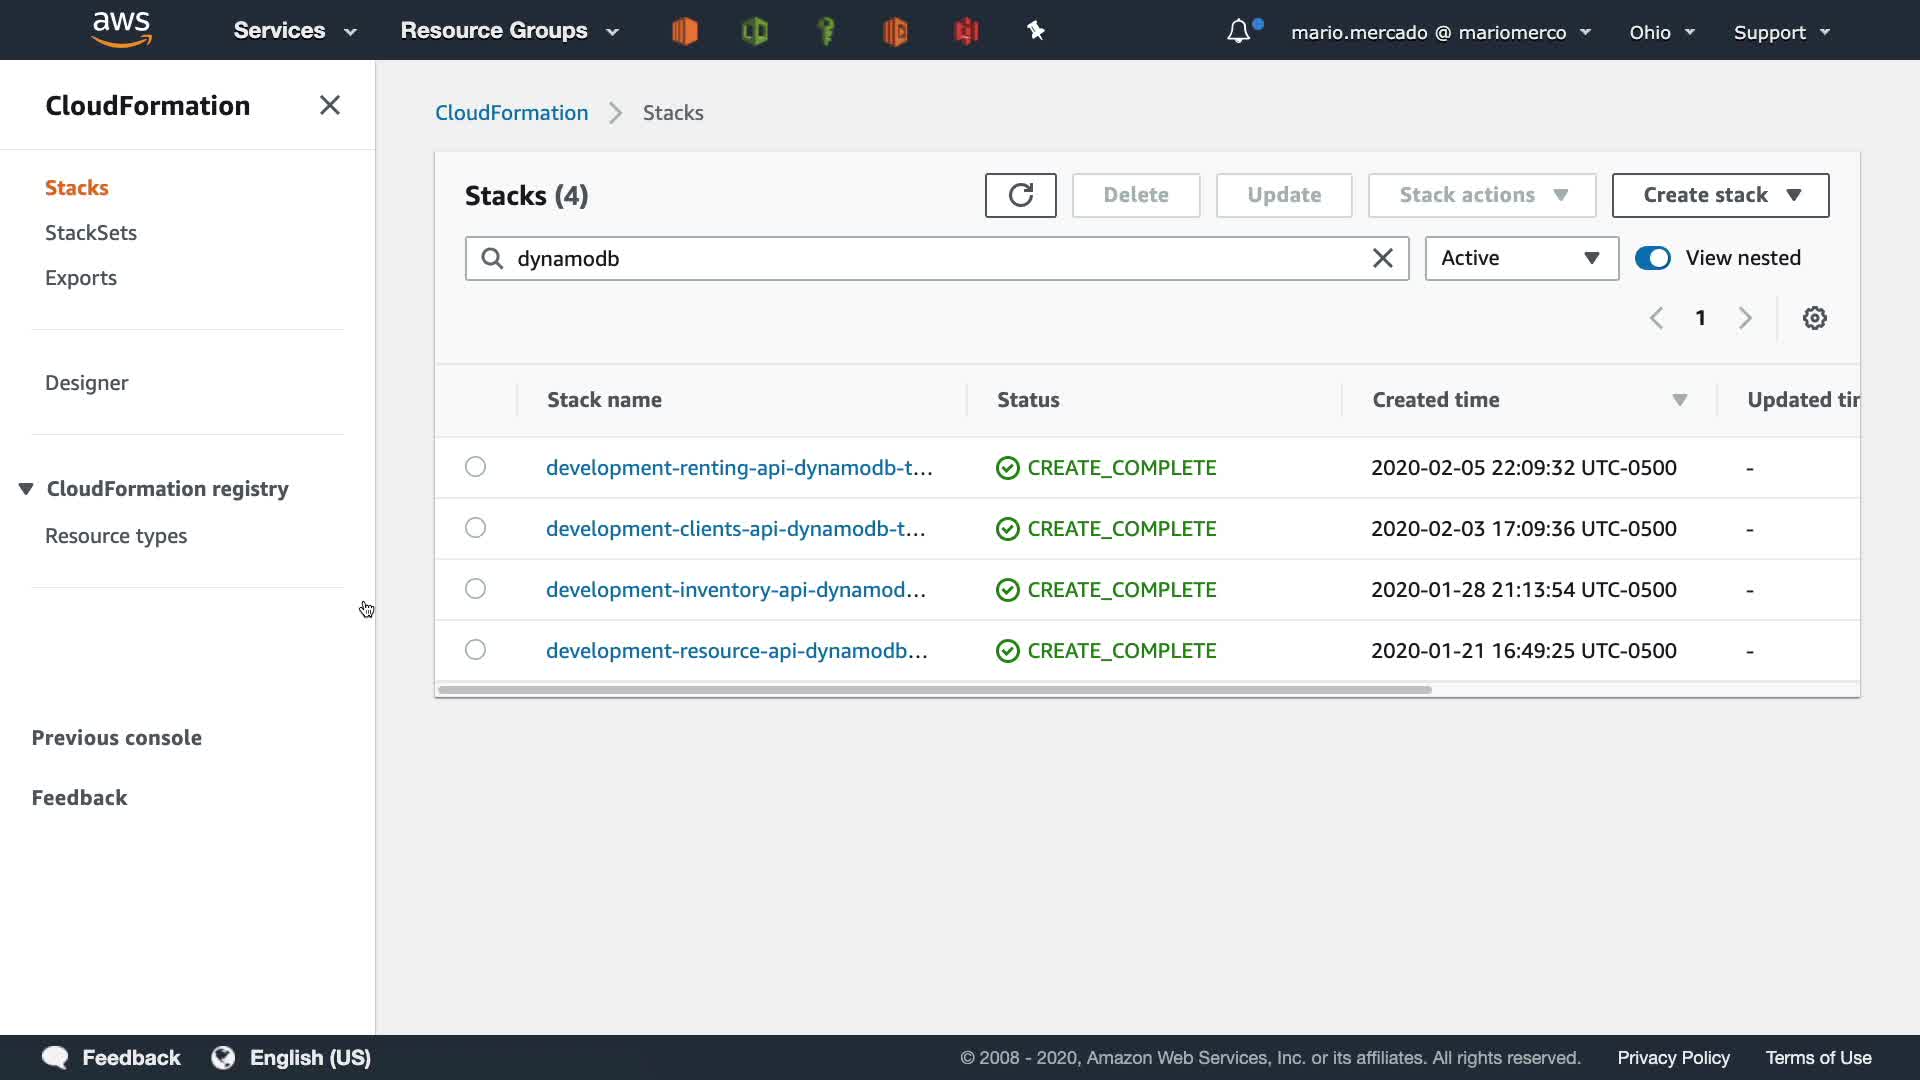Click the CloudFormation breadcrumb link

[511, 113]
